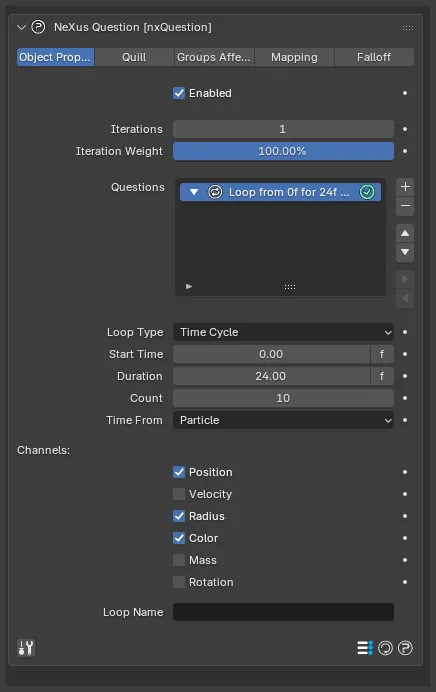Toggle the Color channel checkbox
436x692 pixels.
pos(179,538)
